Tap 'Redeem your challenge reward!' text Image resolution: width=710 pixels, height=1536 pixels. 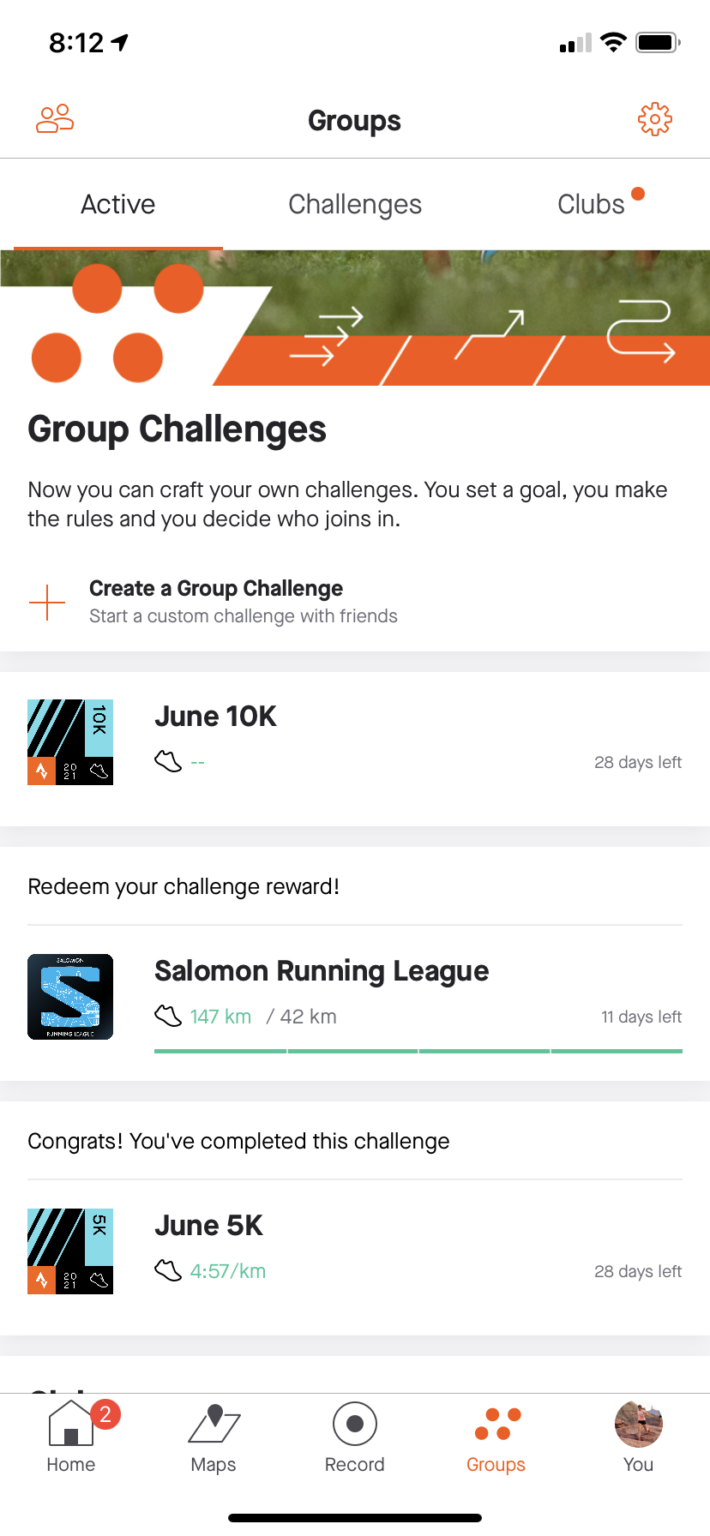tap(183, 886)
